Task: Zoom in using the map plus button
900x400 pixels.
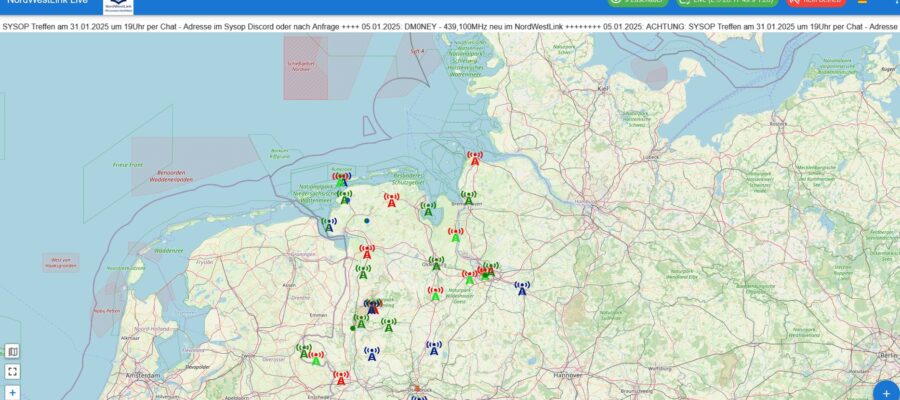Action: (12, 393)
